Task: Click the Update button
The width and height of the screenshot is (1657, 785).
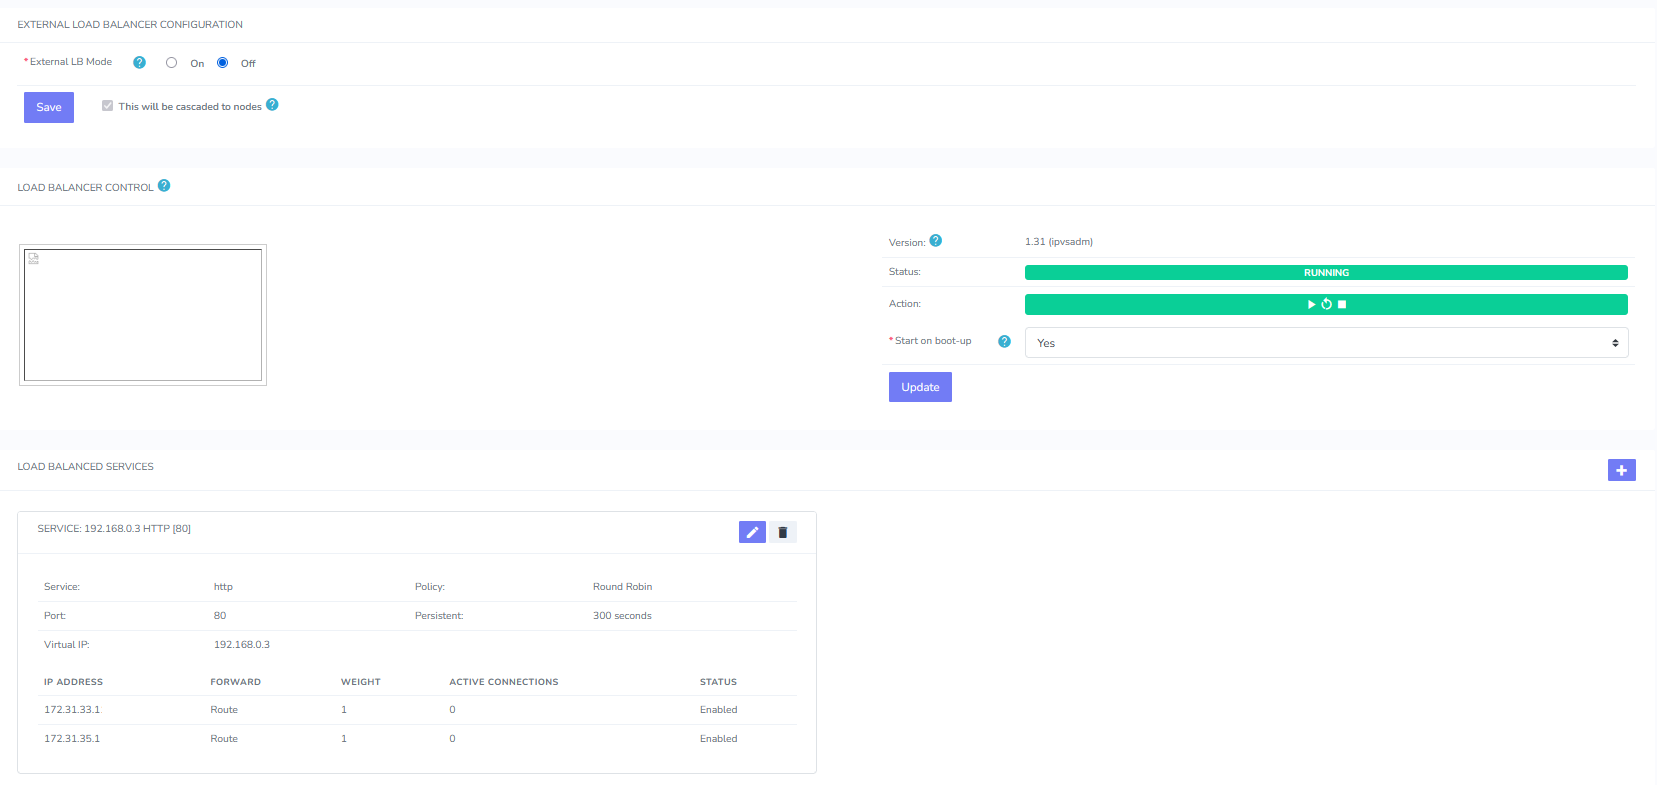Action: pyautogui.click(x=920, y=387)
